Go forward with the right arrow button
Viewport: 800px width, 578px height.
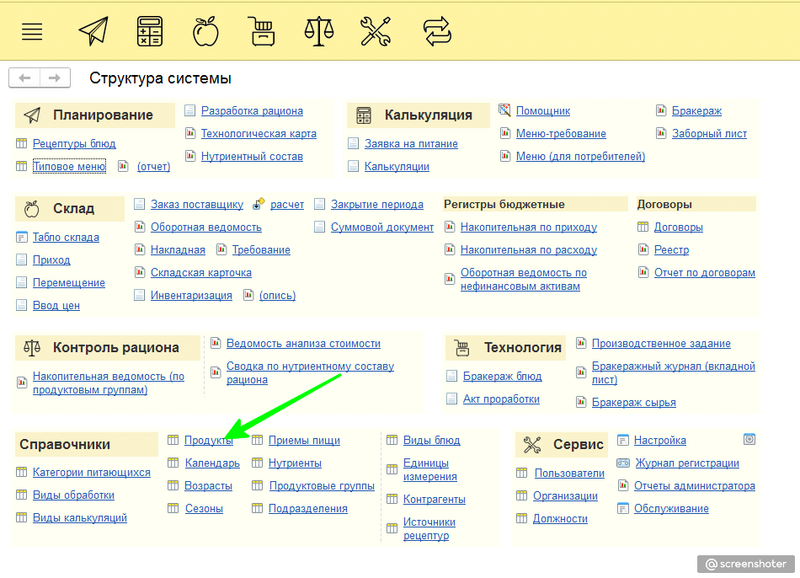click(55, 78)
